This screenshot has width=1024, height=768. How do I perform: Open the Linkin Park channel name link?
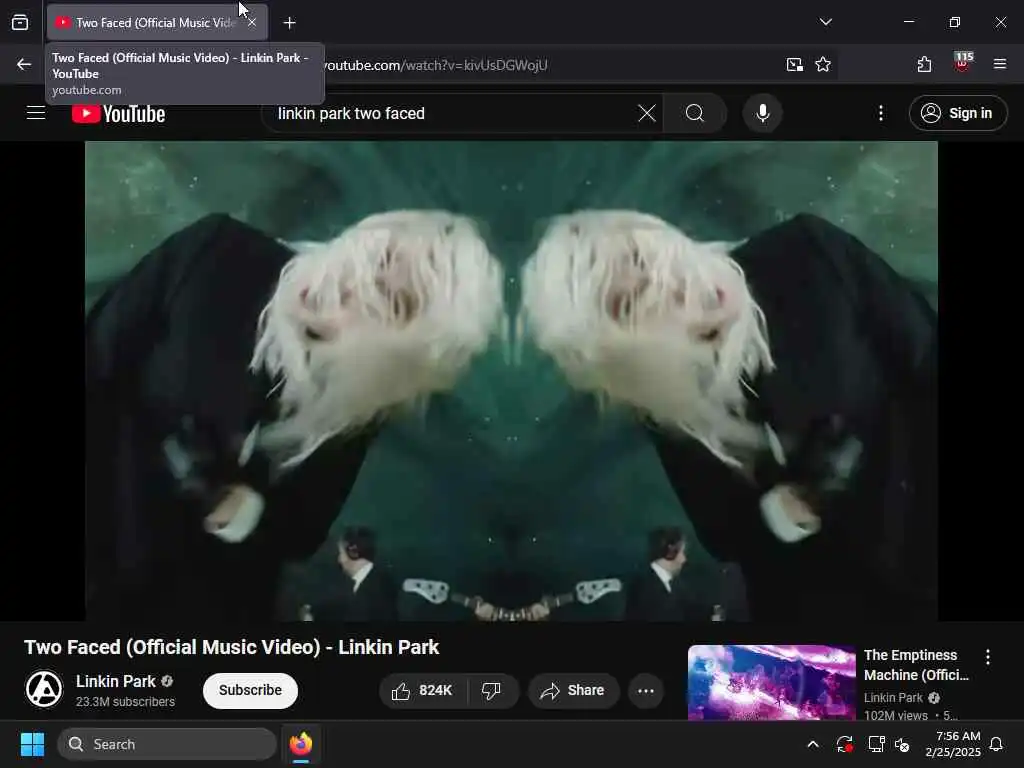(116, 681)
